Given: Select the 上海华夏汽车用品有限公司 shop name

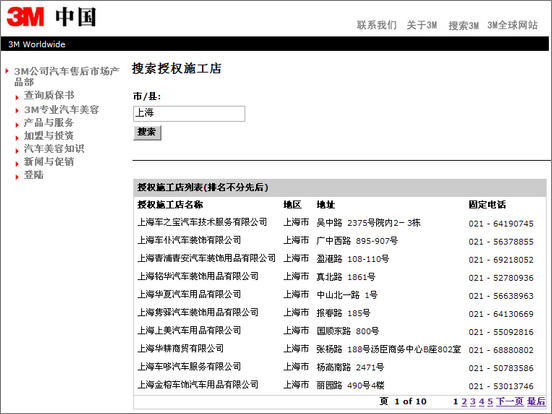Looking at the screenshot, I should click(189, 294).
